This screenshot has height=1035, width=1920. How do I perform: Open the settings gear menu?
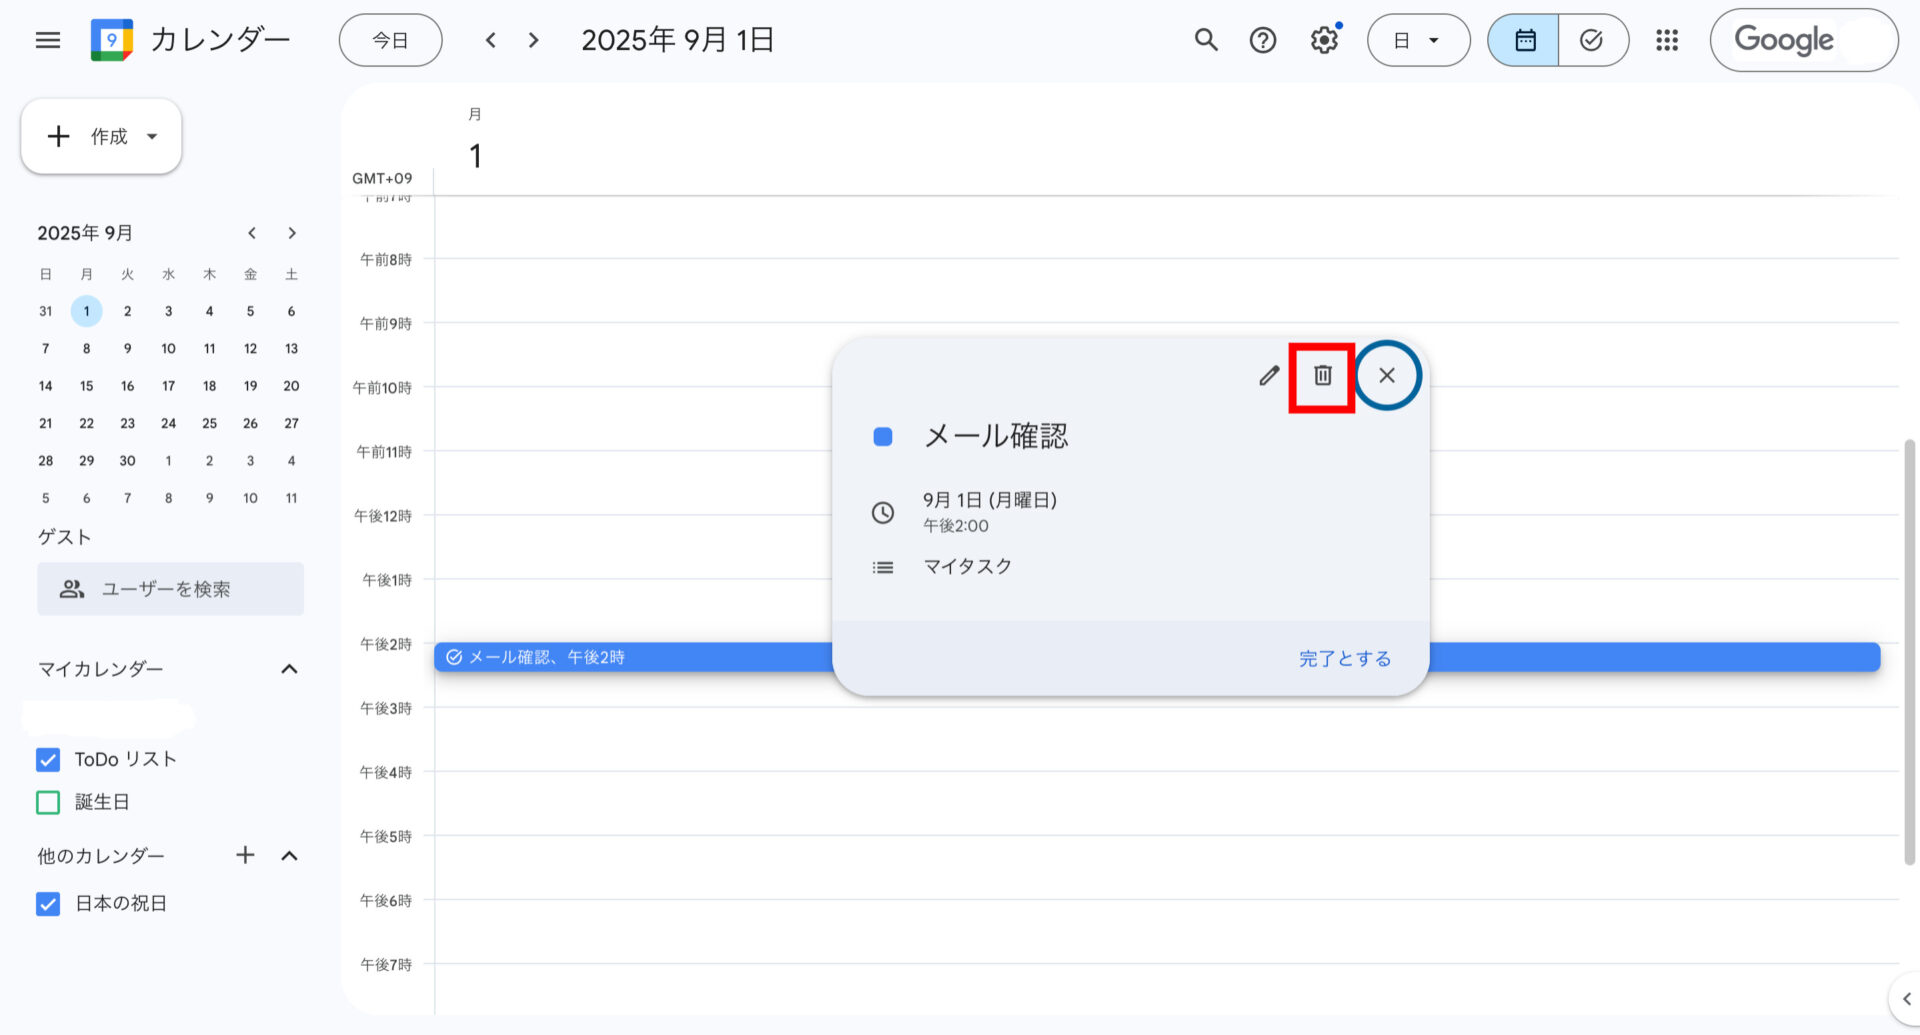click(1323, 40)
